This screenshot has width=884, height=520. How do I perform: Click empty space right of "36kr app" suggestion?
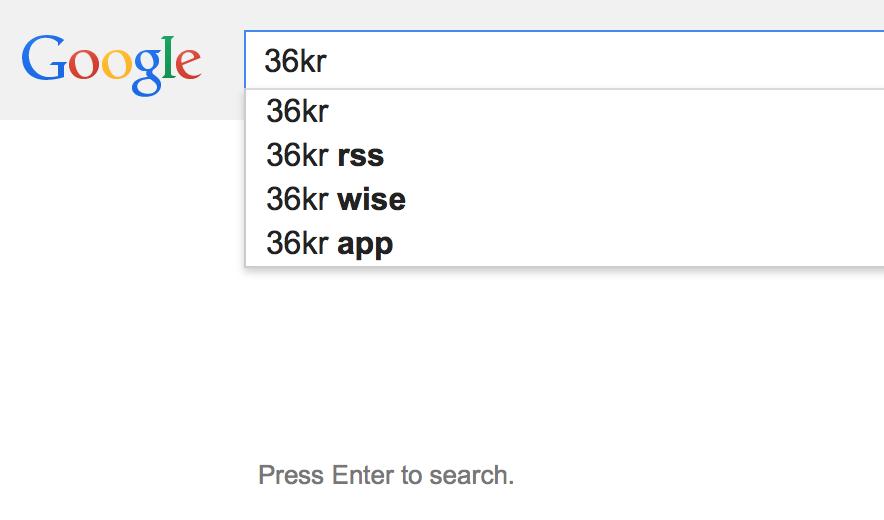click(x=640, y=243)
